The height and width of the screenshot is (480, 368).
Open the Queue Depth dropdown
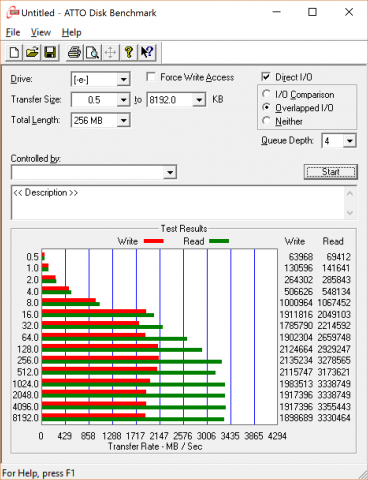click(349, 141)
